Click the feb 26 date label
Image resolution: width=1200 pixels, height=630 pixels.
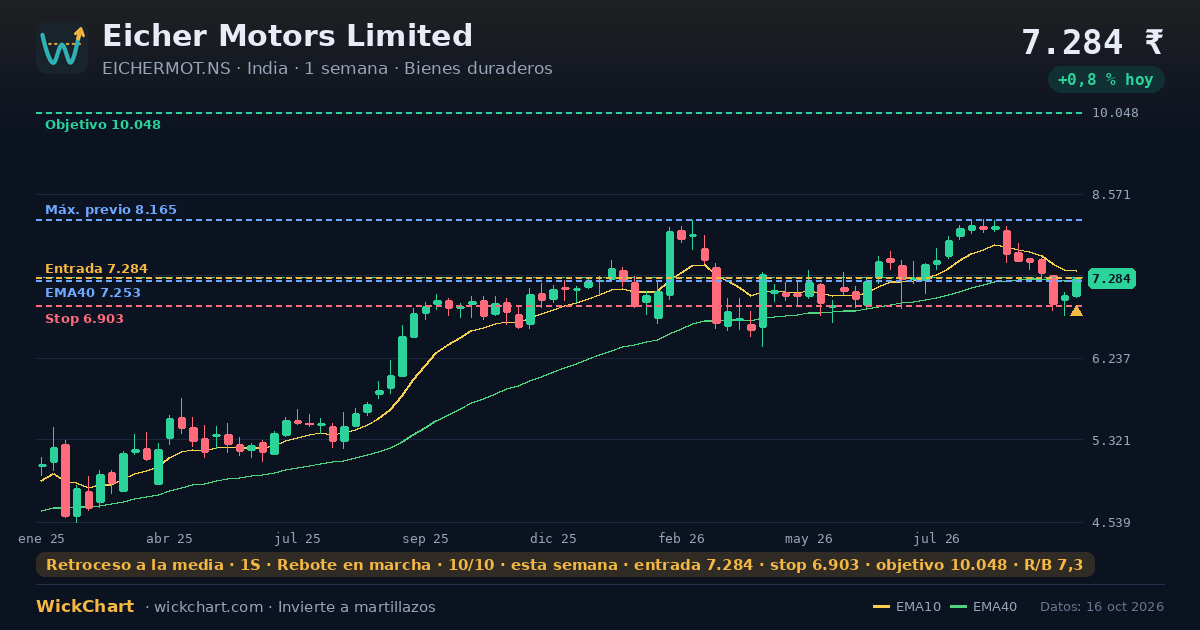tap(682, 538)
